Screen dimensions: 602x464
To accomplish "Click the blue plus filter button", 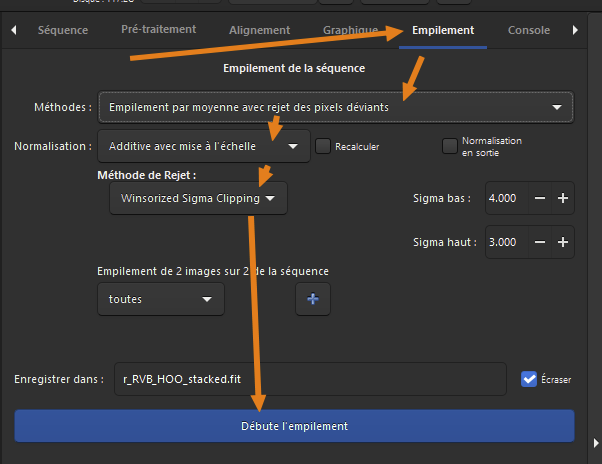I will coord(313,299).
